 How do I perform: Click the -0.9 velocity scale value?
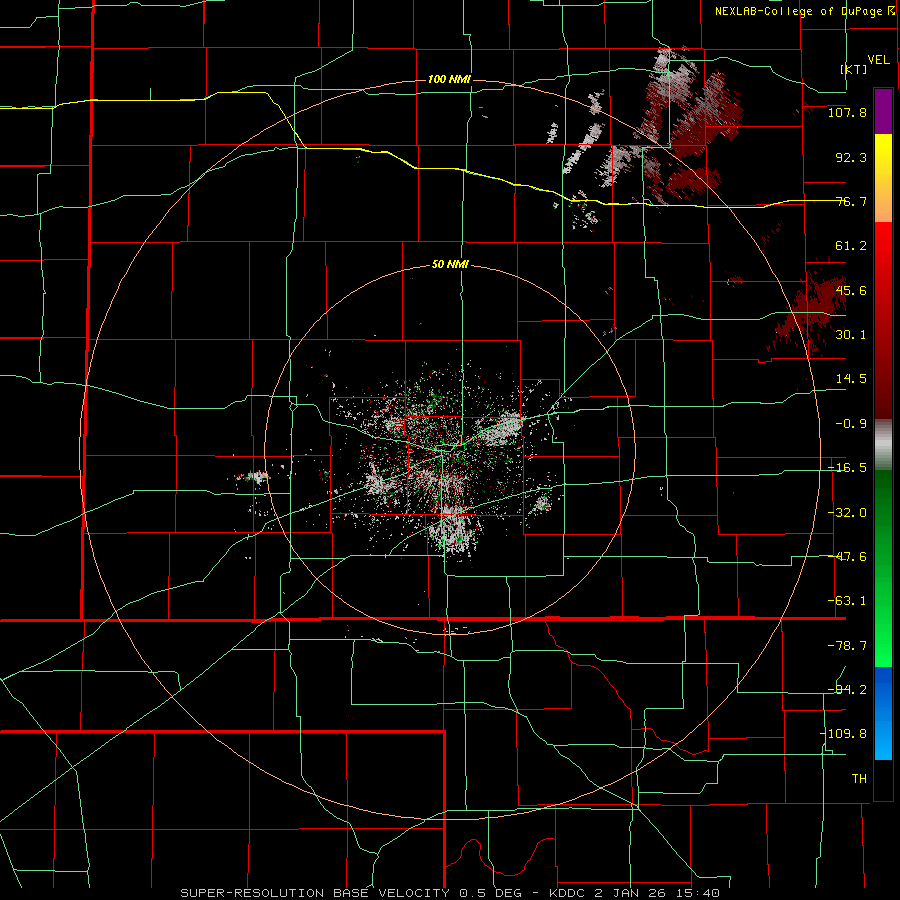[851, 424]
